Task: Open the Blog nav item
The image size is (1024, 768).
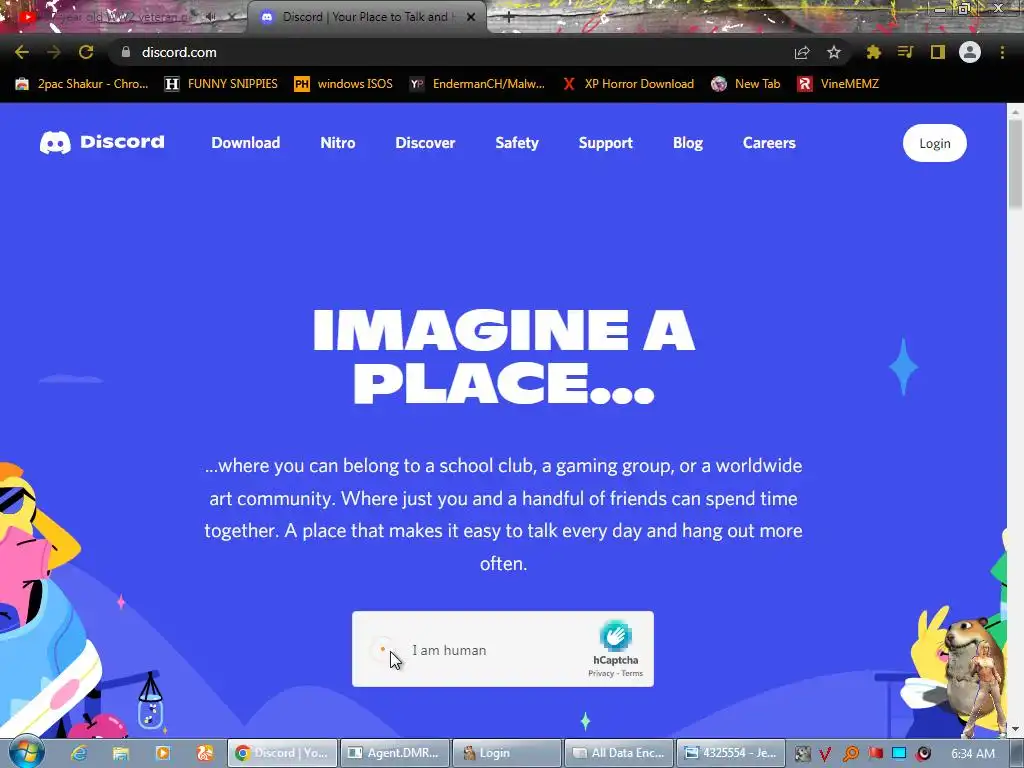Action: coord(688,142)
